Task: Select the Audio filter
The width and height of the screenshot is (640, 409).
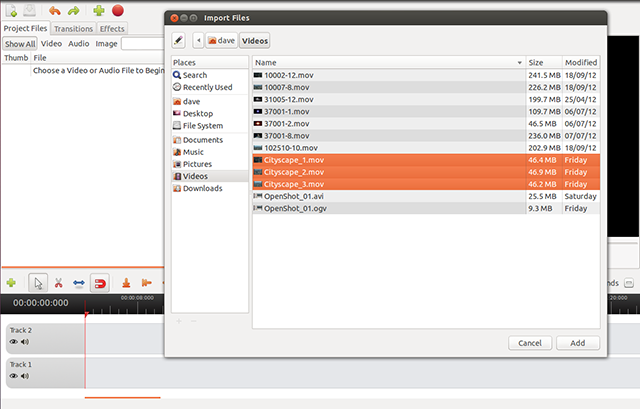Action: point(78,44)
